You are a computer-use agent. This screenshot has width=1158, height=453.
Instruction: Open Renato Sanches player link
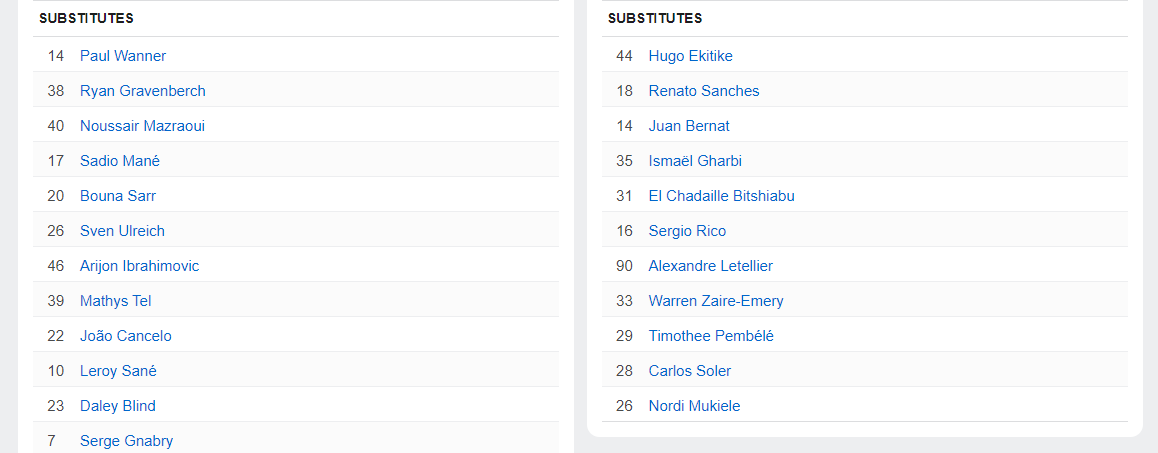pos(704,91)
